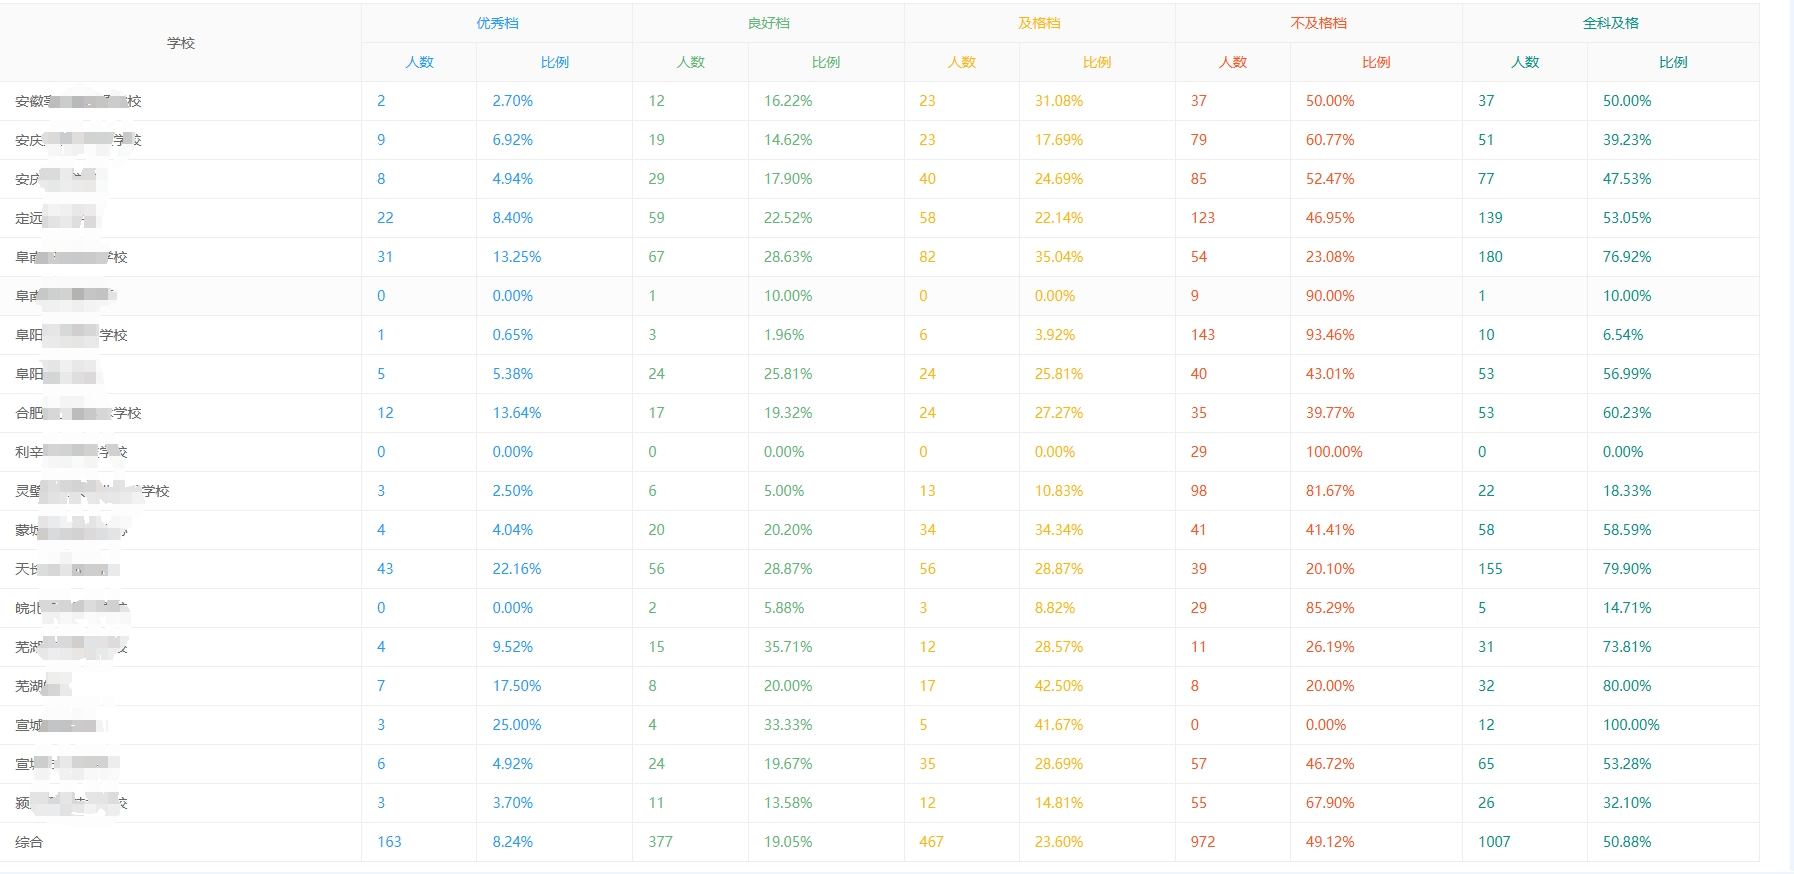Select the 8.24% overall 优秀档 ratio
Viewport: 1794px width, 874px height.
pyautogui.click(x=512, y=842)
